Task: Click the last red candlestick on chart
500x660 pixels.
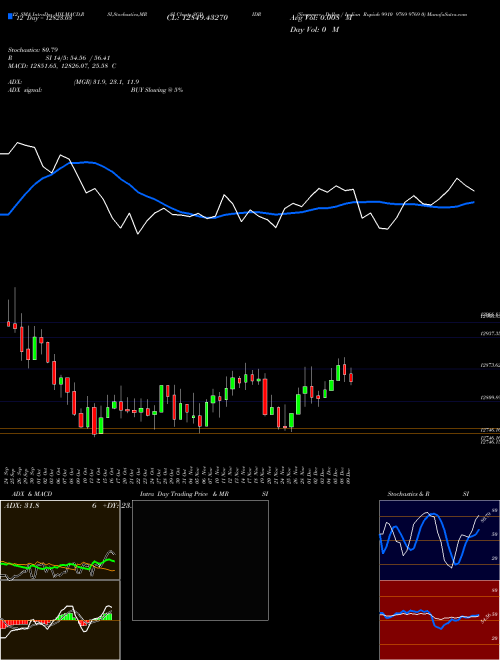Action: (x=351, y=378)
